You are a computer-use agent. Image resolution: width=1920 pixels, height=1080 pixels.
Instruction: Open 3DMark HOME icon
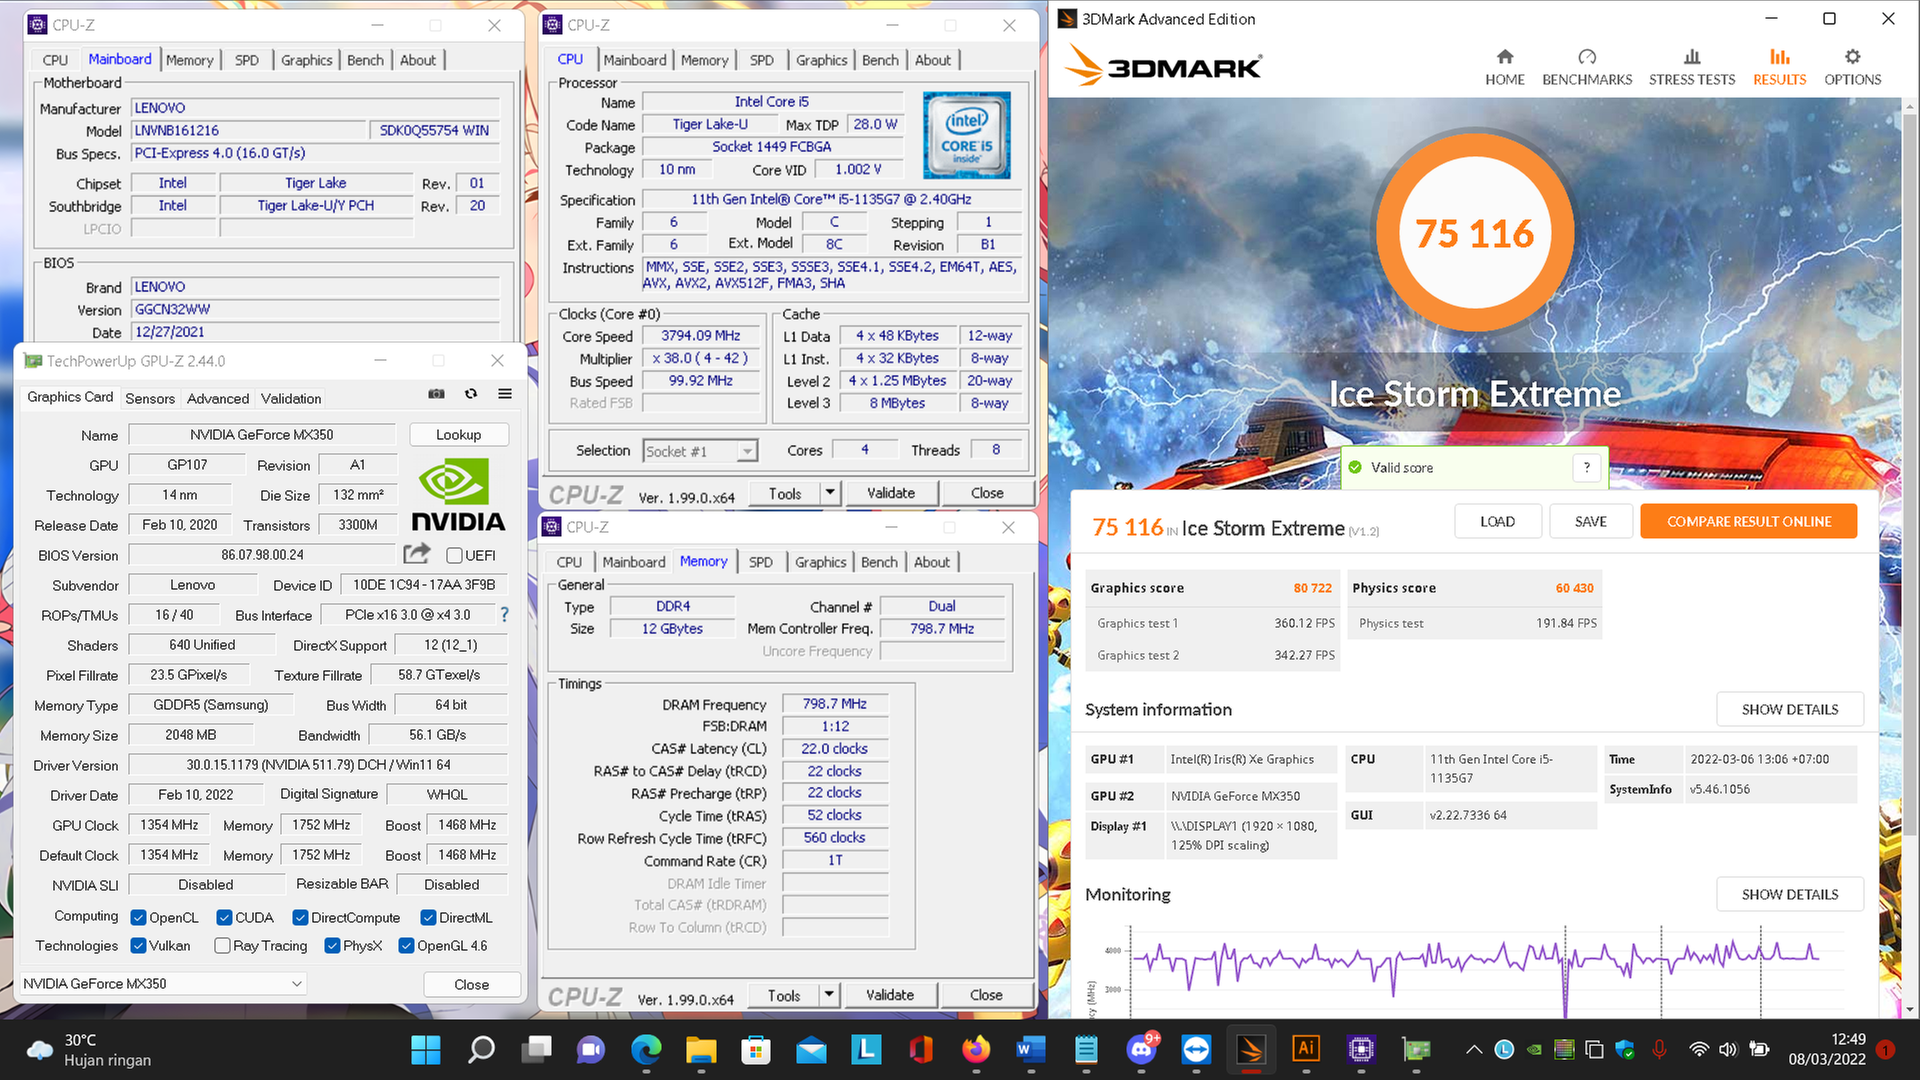click(x=1504, y=67)
